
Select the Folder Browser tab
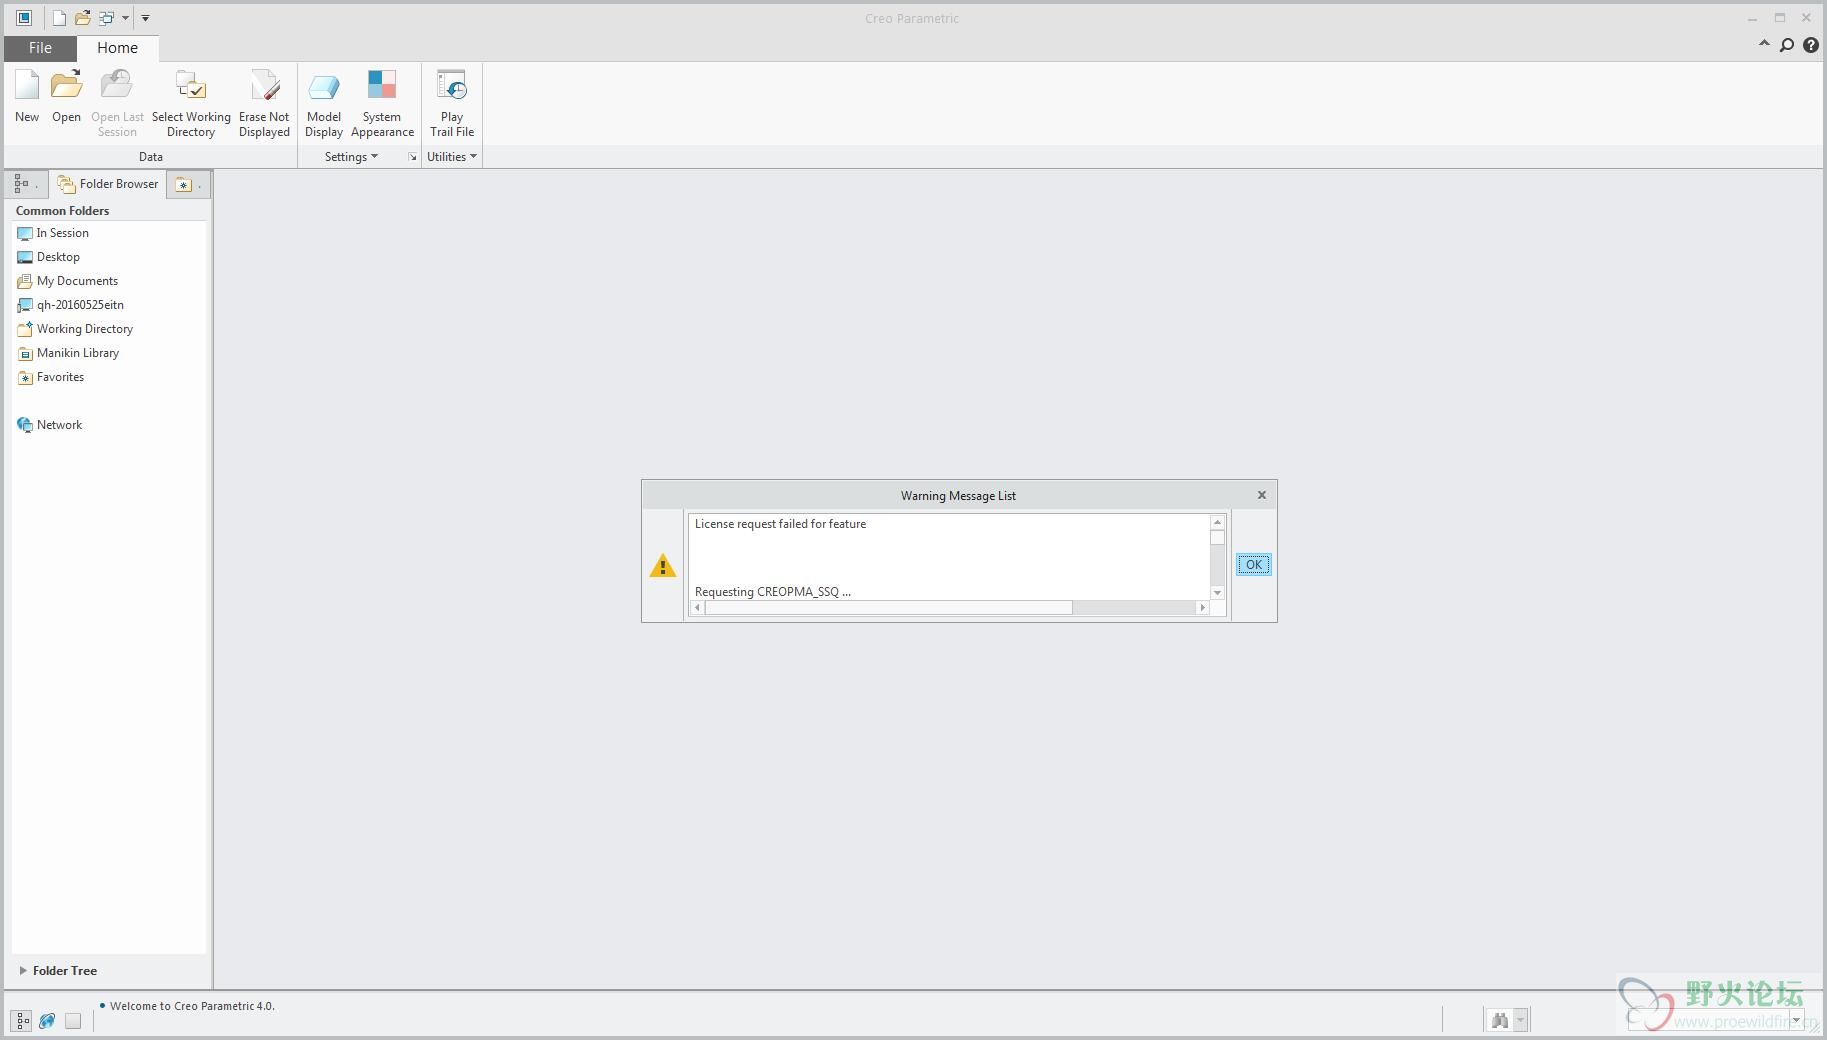pos(108,184)
